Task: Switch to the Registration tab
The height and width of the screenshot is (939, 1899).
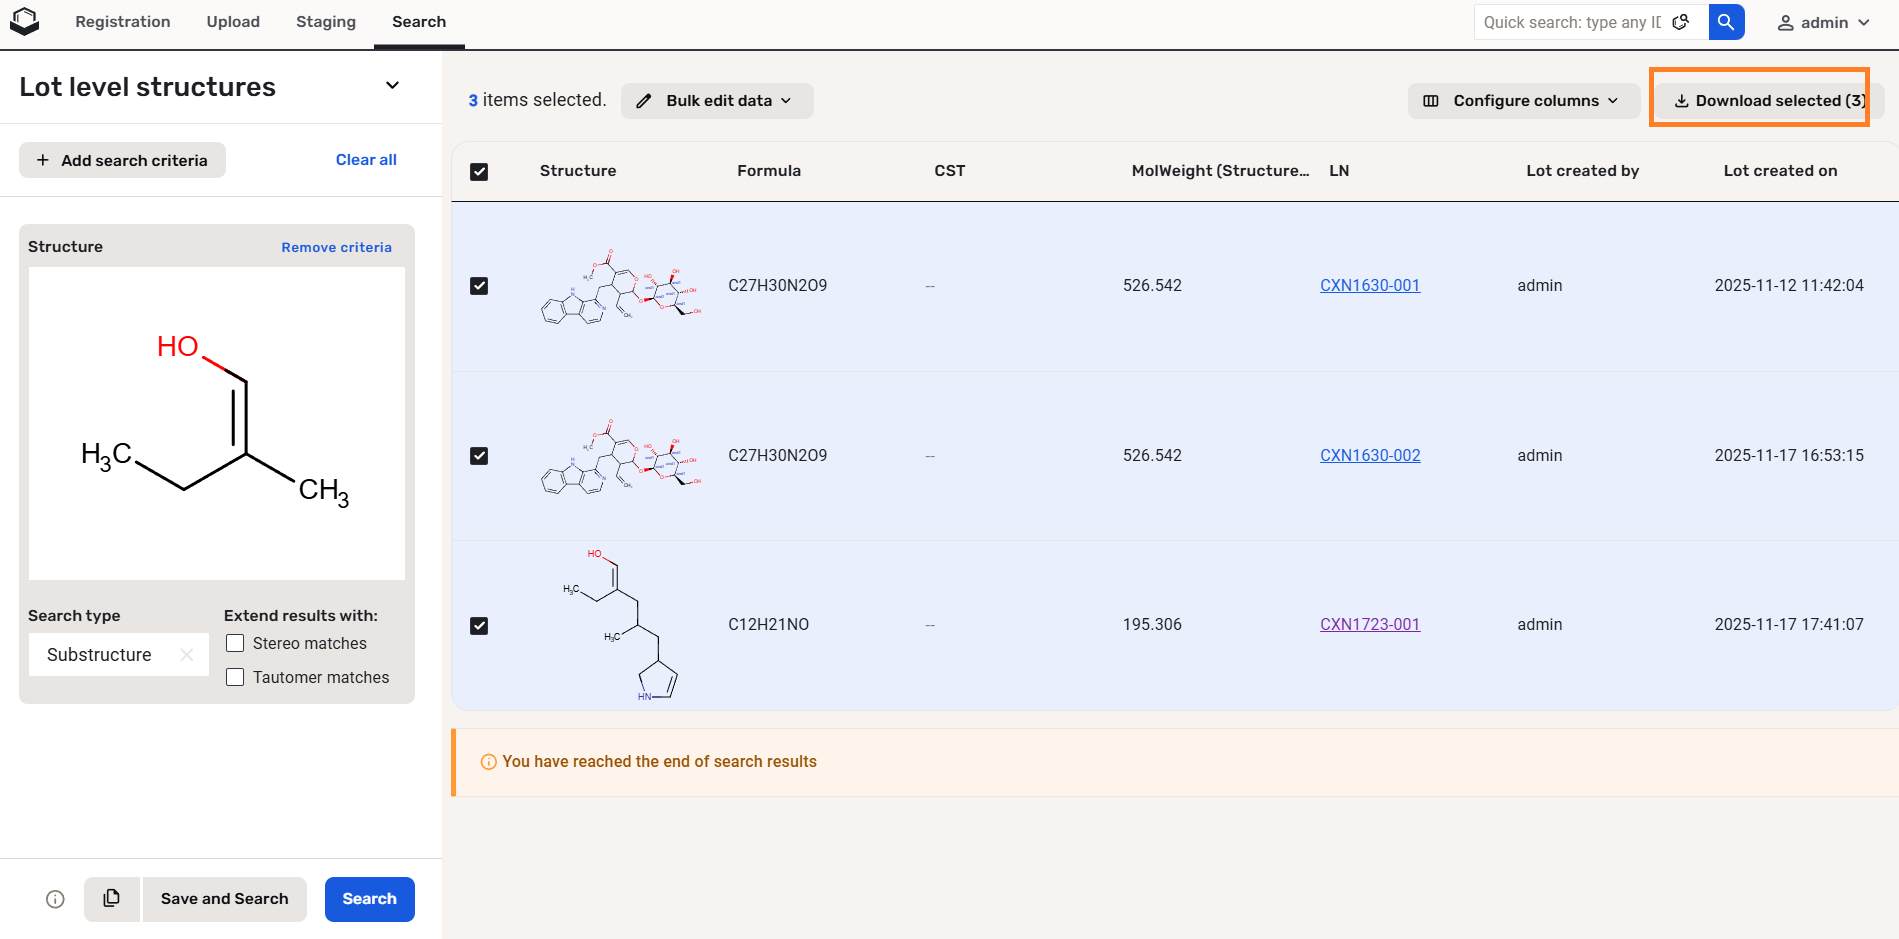Action: pyautogui.click(x=123, y=22)
